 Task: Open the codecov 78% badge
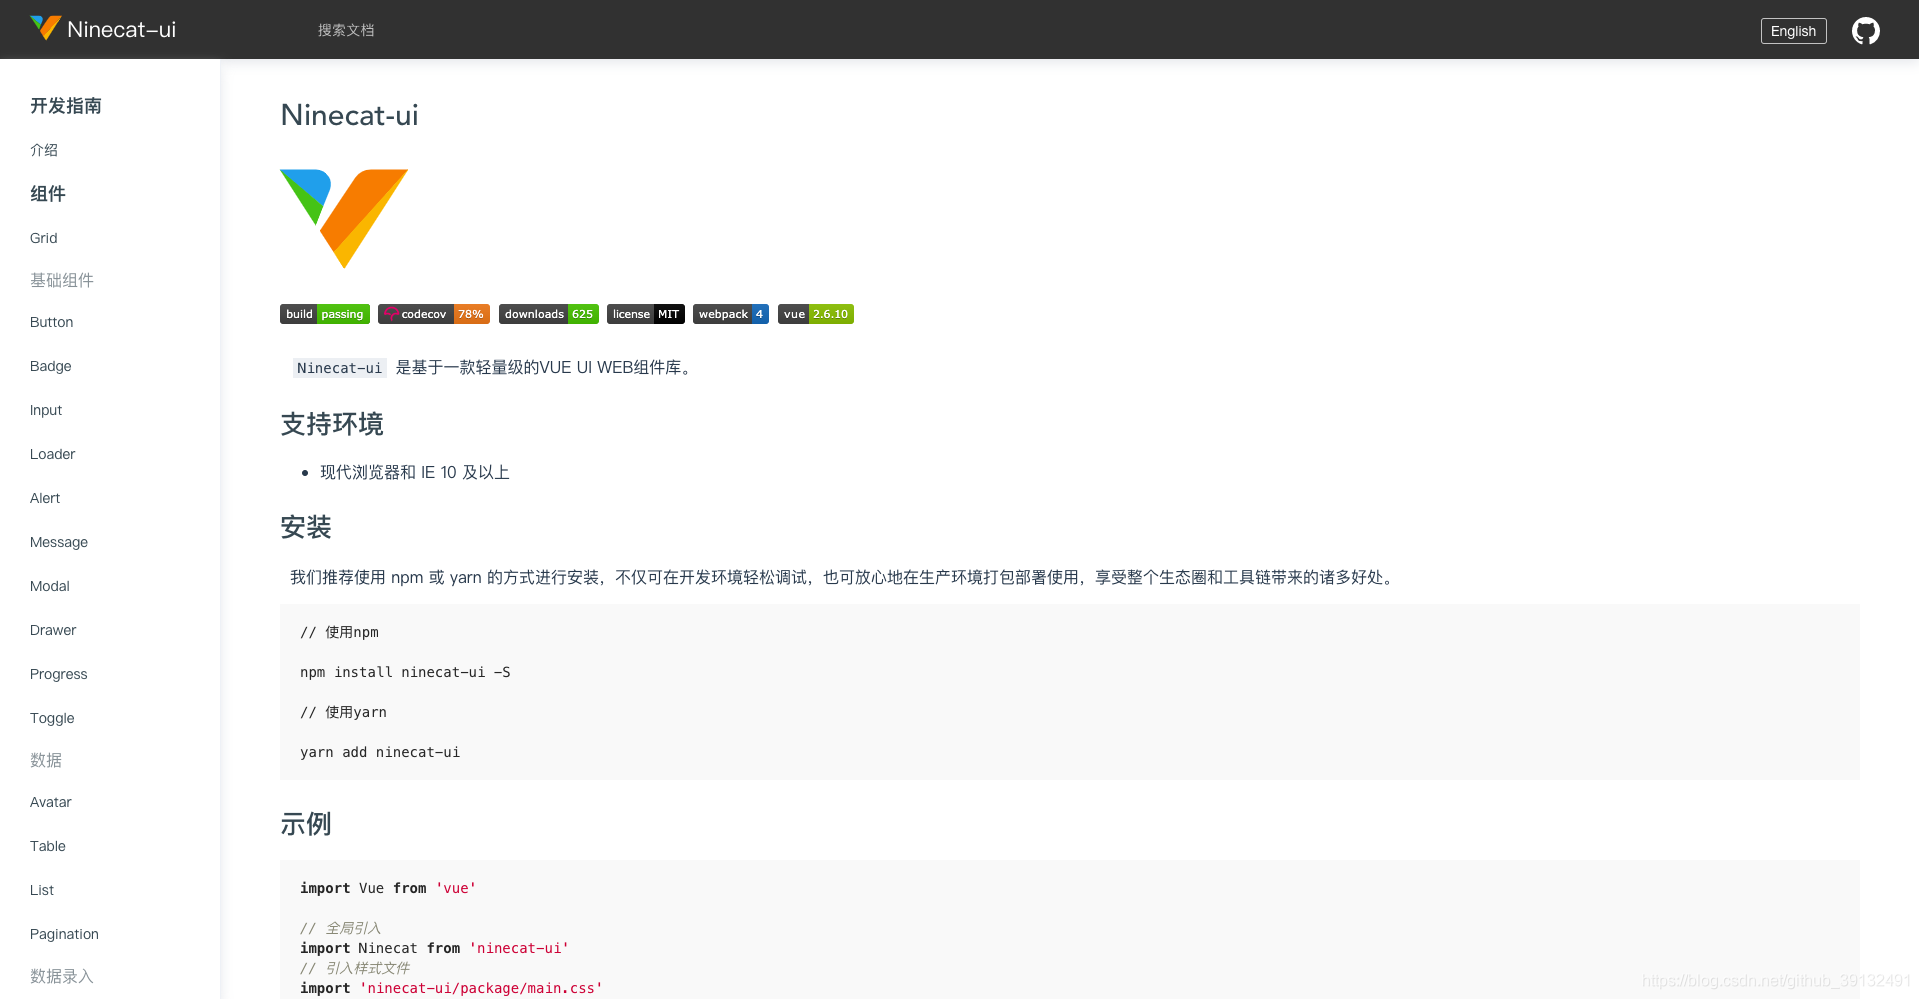click(434, 314)
